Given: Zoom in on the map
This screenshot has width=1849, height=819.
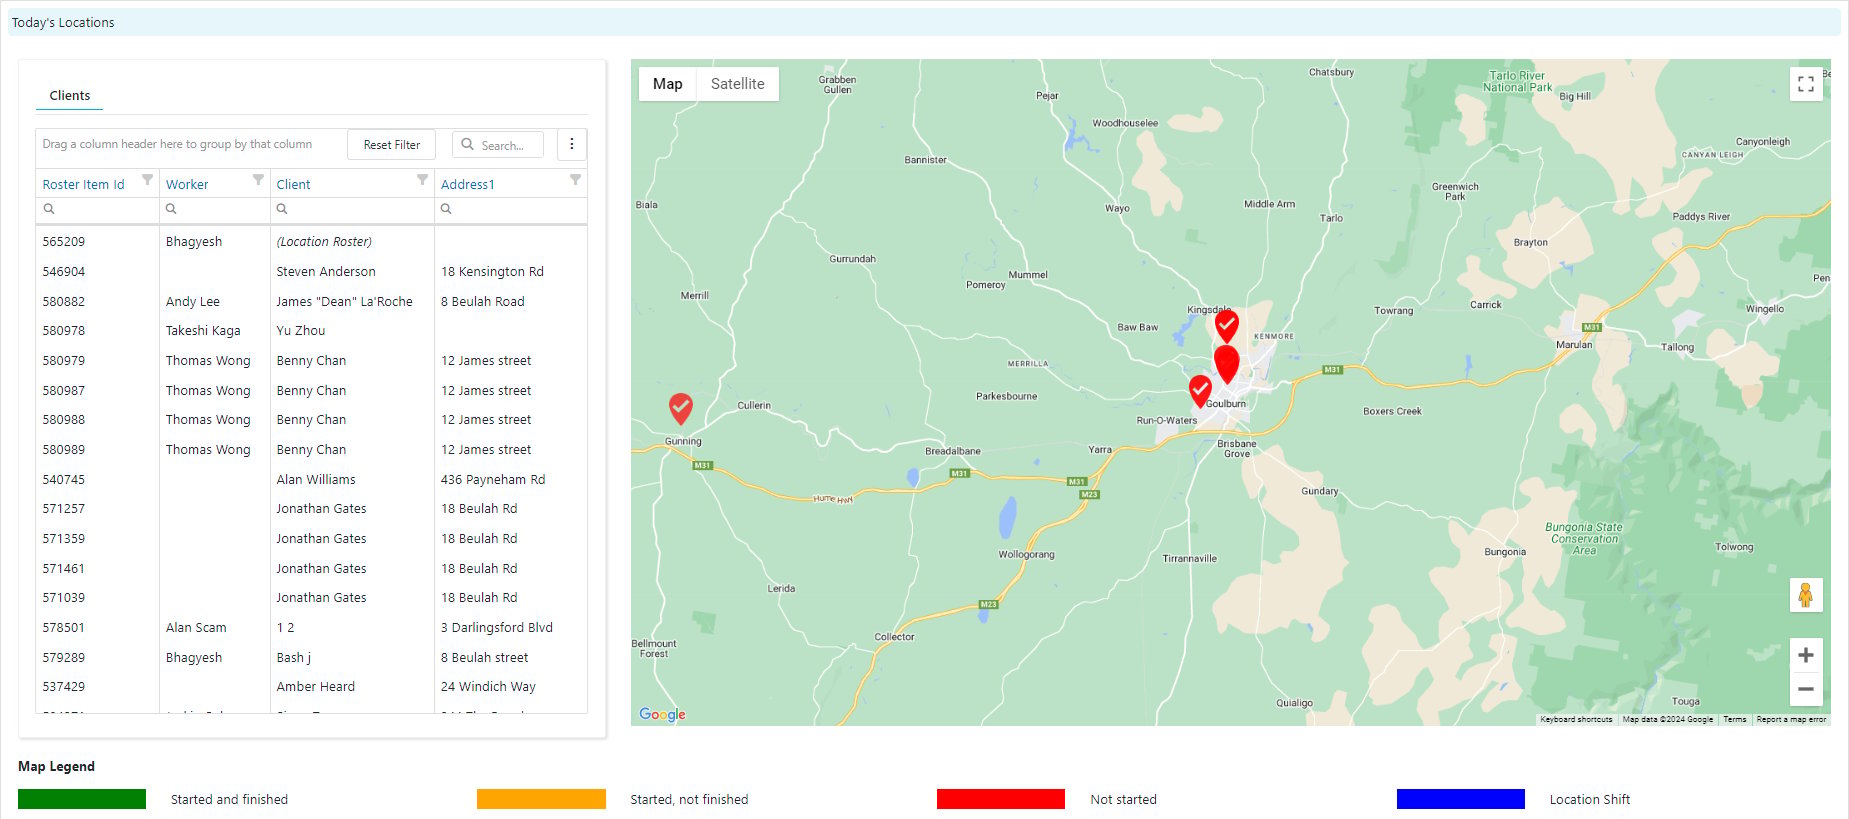Looking at the screenshot, I should (x=1806, y=655).
